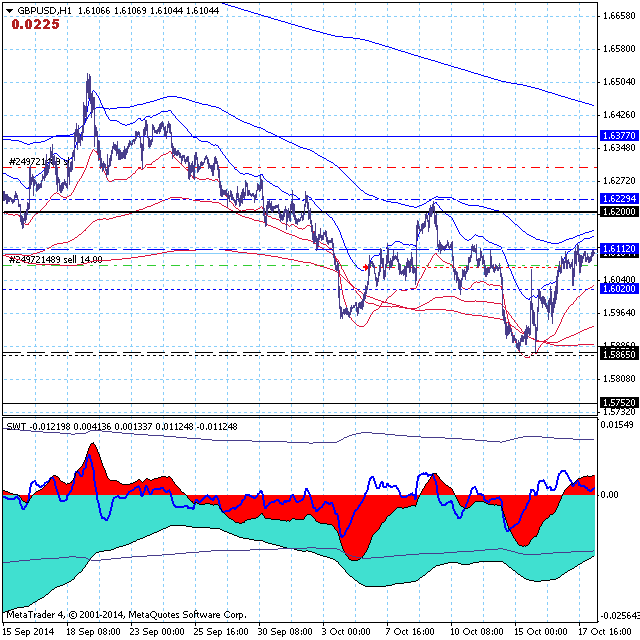Click the red arrow order entry marker
This screenshot has width=640, height=640.
[366, 267]
